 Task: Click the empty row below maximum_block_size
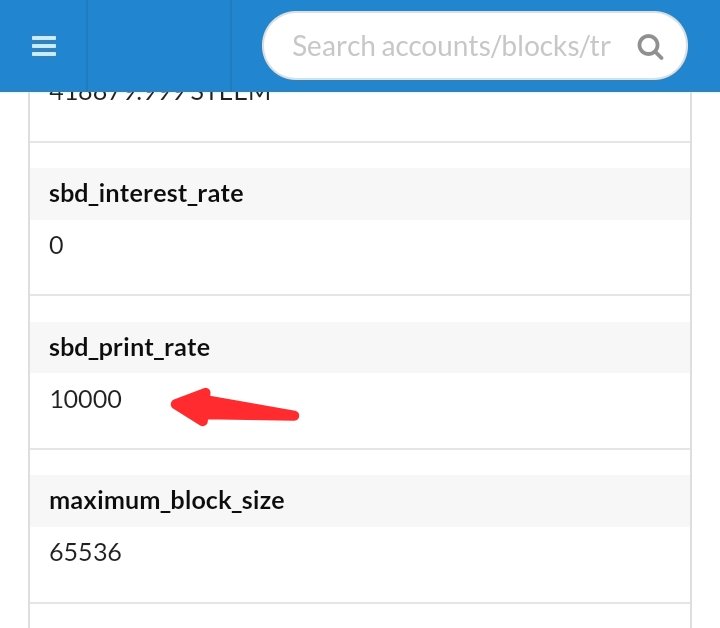click(360, 616)
